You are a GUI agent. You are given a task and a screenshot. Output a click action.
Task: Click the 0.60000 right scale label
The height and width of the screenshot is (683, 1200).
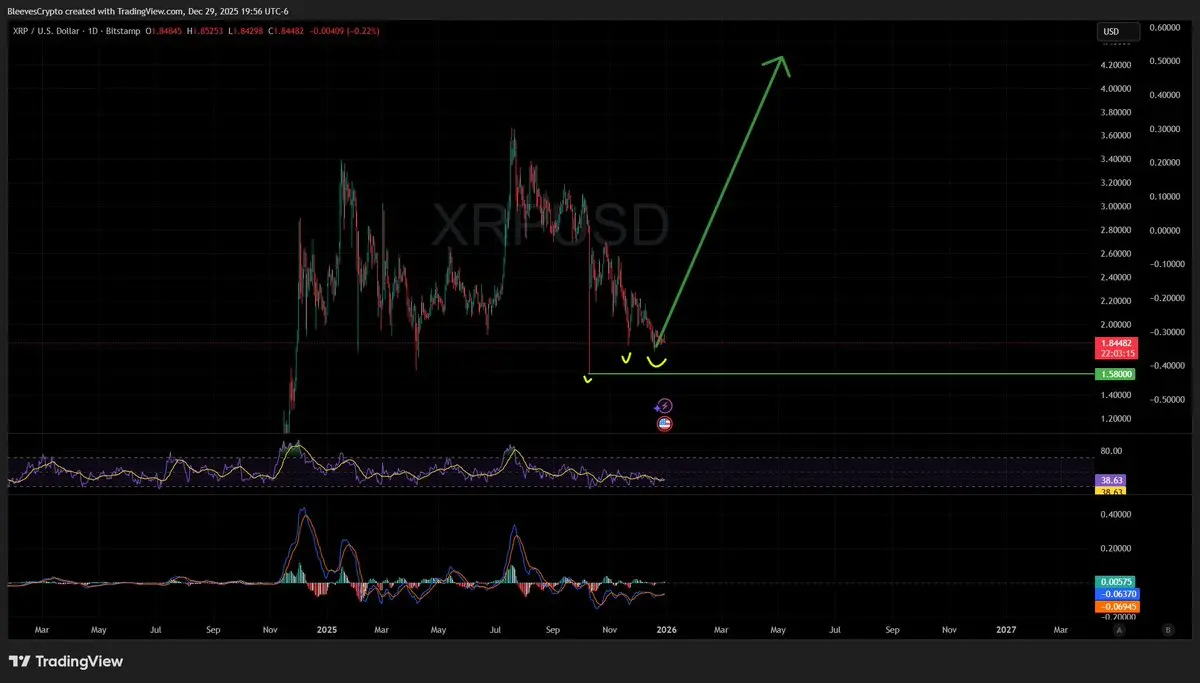point(1166,28)
